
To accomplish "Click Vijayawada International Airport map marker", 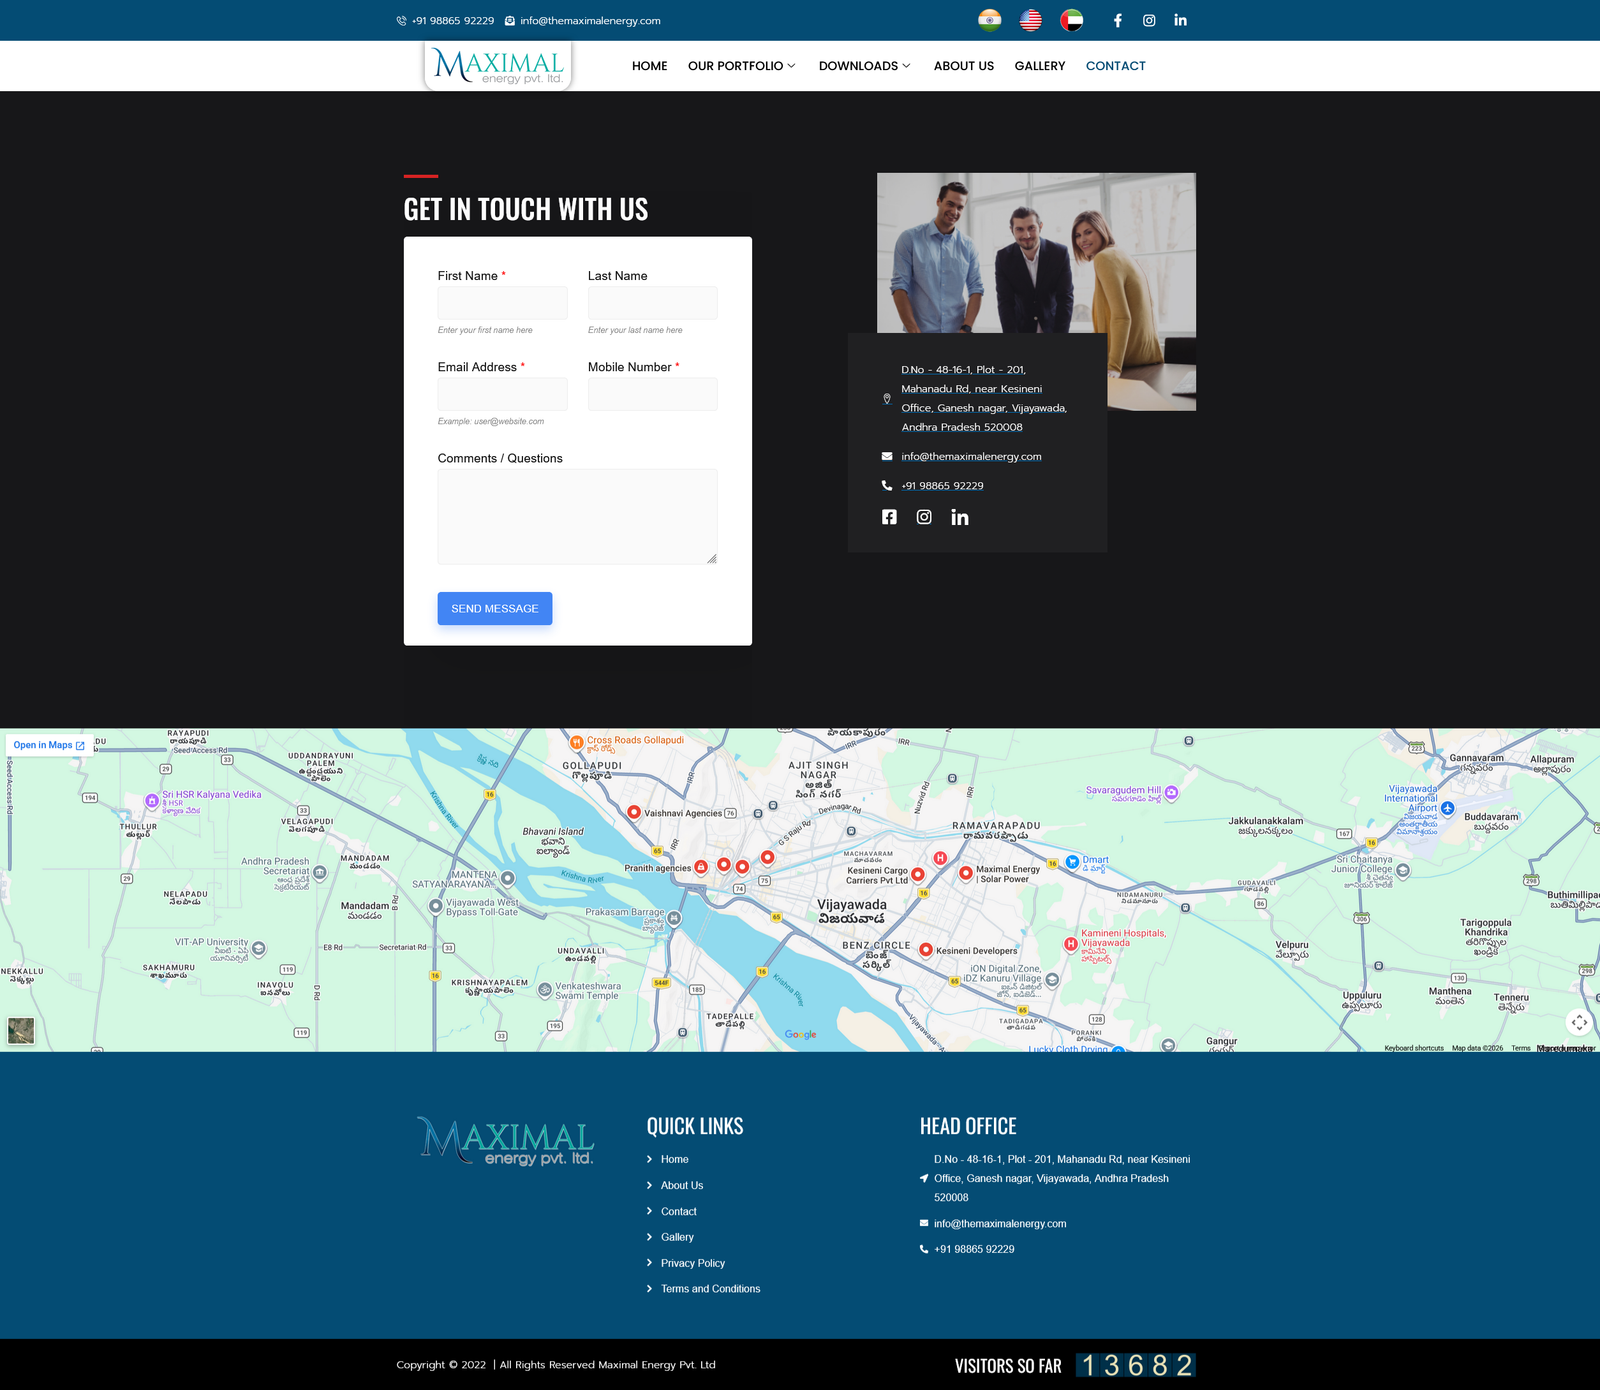I will [1447, 808].
